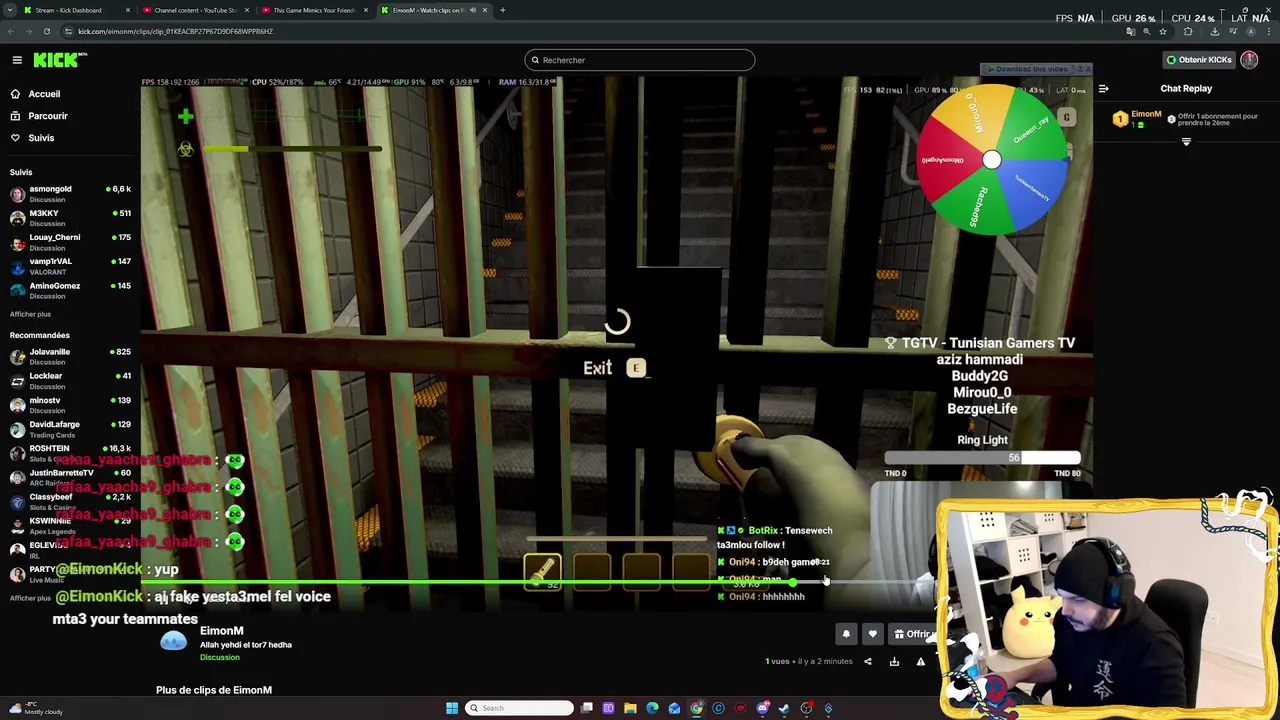The height and width of the screenshot is (720, 1280).
Task: Open the Windows Start menu
Action: 452,708
